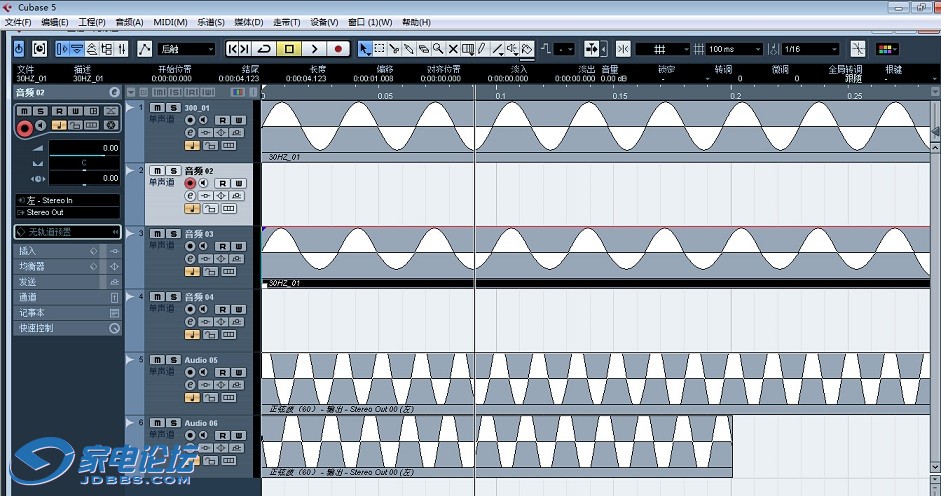Open the Pool window
This screenshot has height=496, width=941.
coord(107,49)
